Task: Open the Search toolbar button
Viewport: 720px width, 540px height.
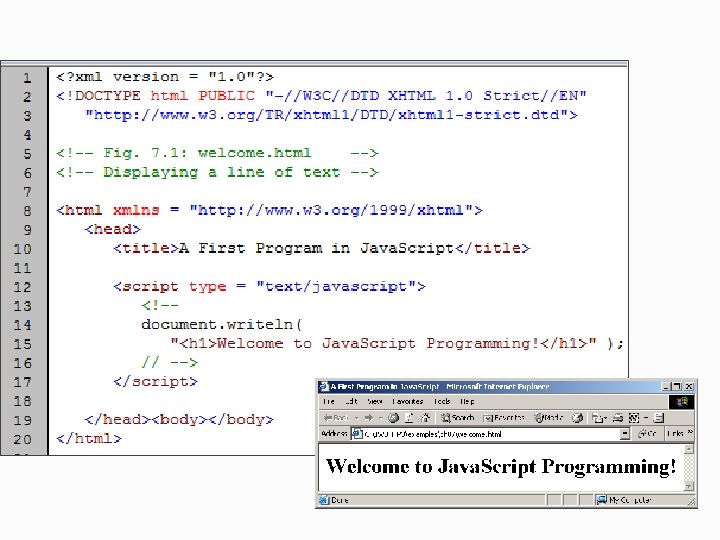Action: (x=457, y=418)
